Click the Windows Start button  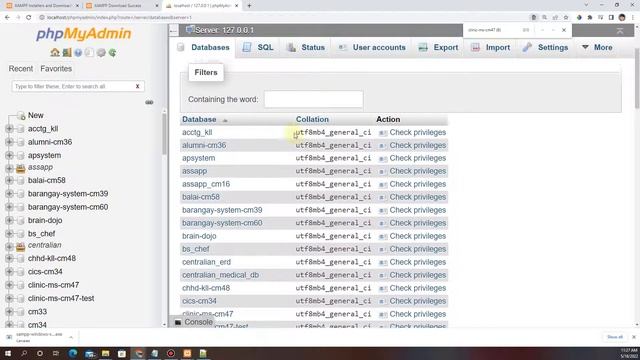(x=8, y=353)
